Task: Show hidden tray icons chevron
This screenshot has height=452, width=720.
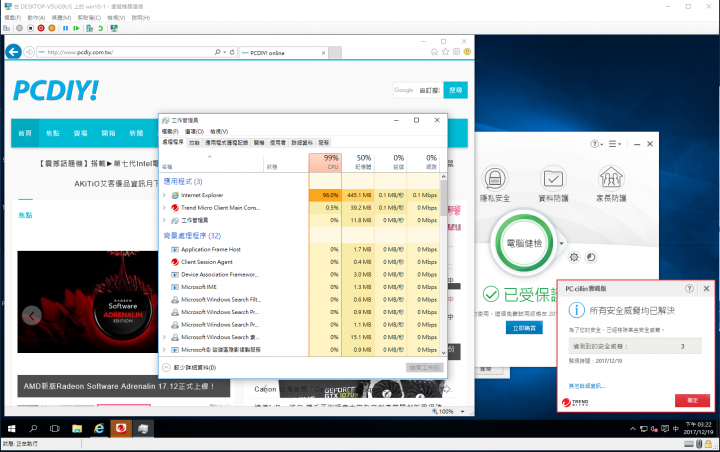Action: coord(633,429)
